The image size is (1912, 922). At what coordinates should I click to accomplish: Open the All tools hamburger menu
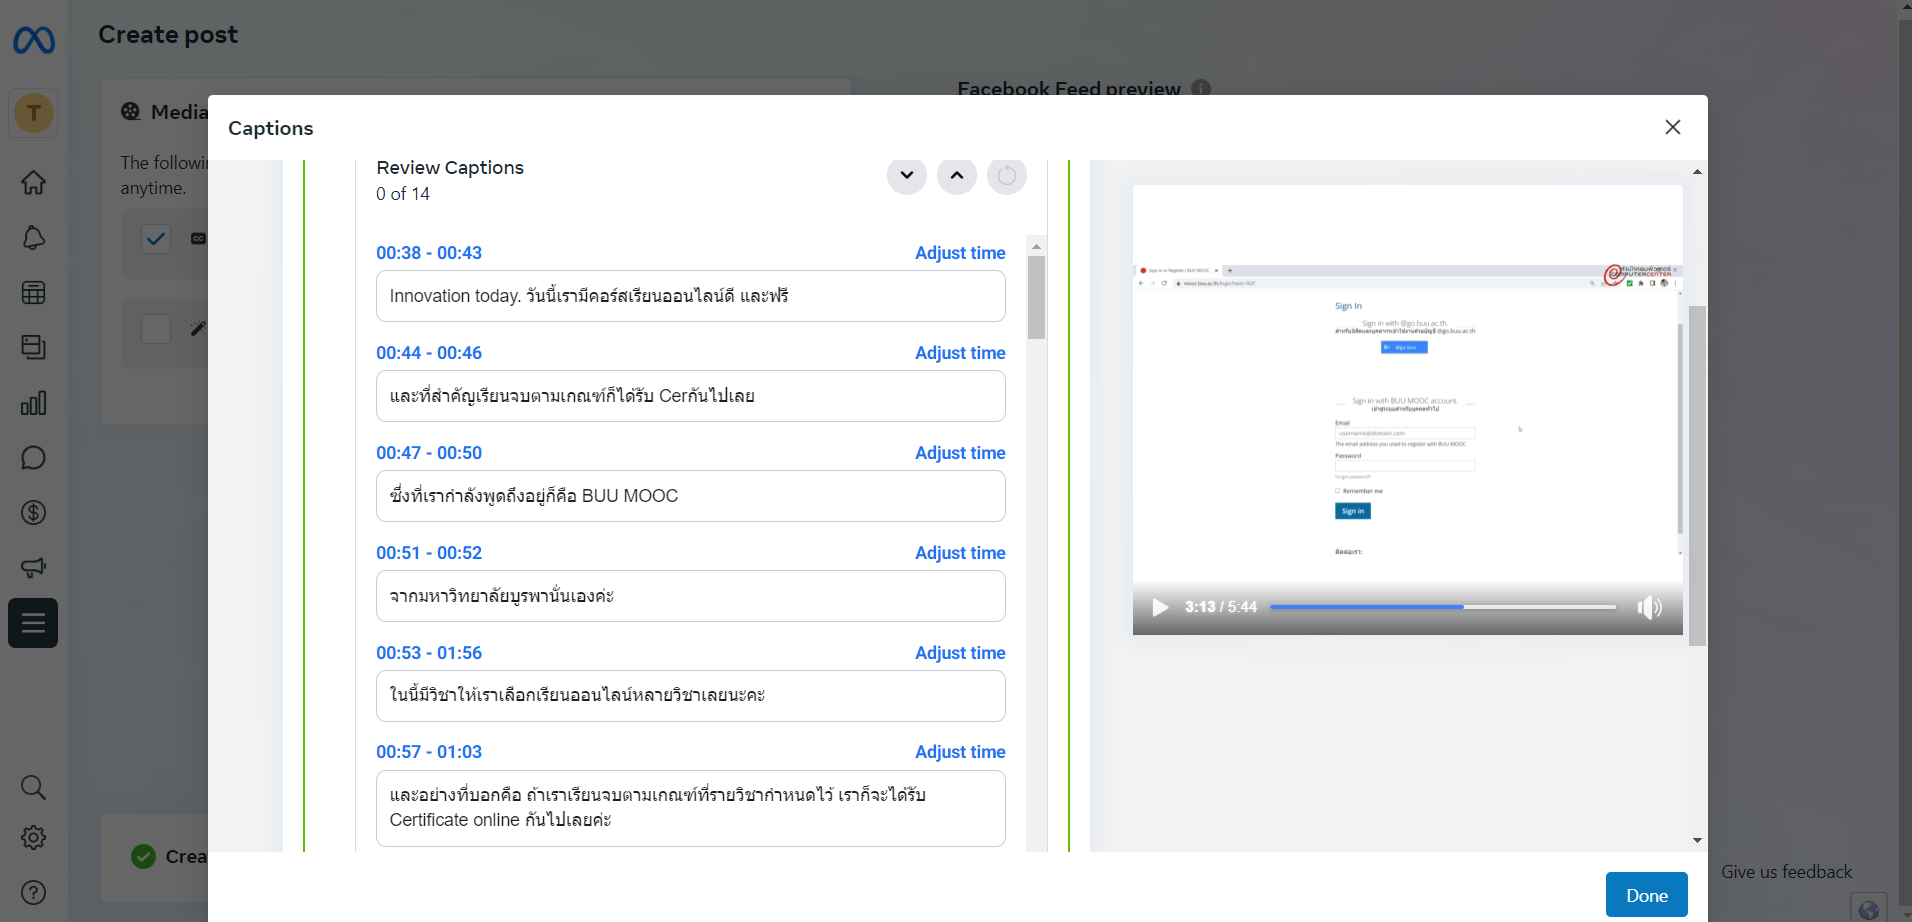[33, 623]
